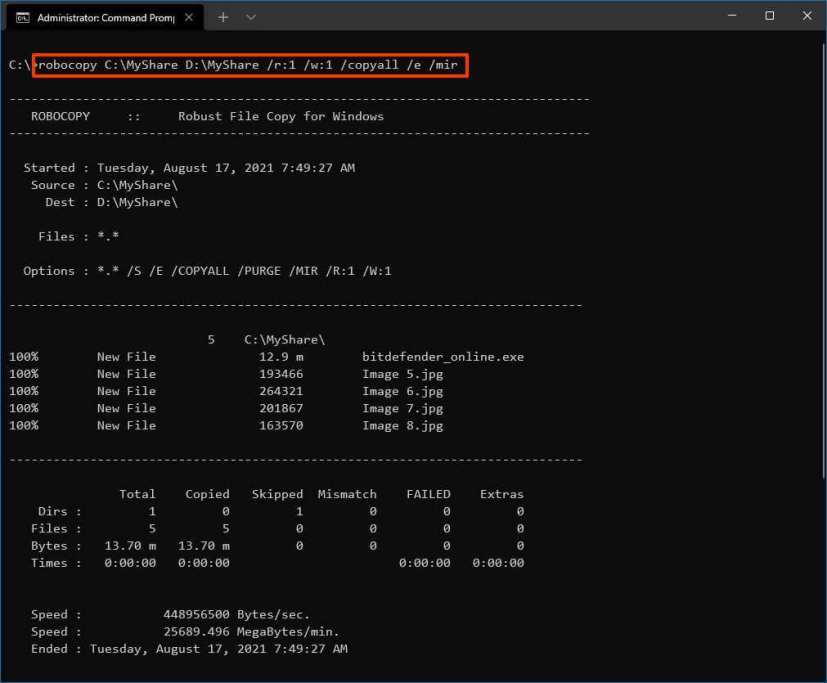
Task: Click the 'Times :' row label
Action: point(56,563)
